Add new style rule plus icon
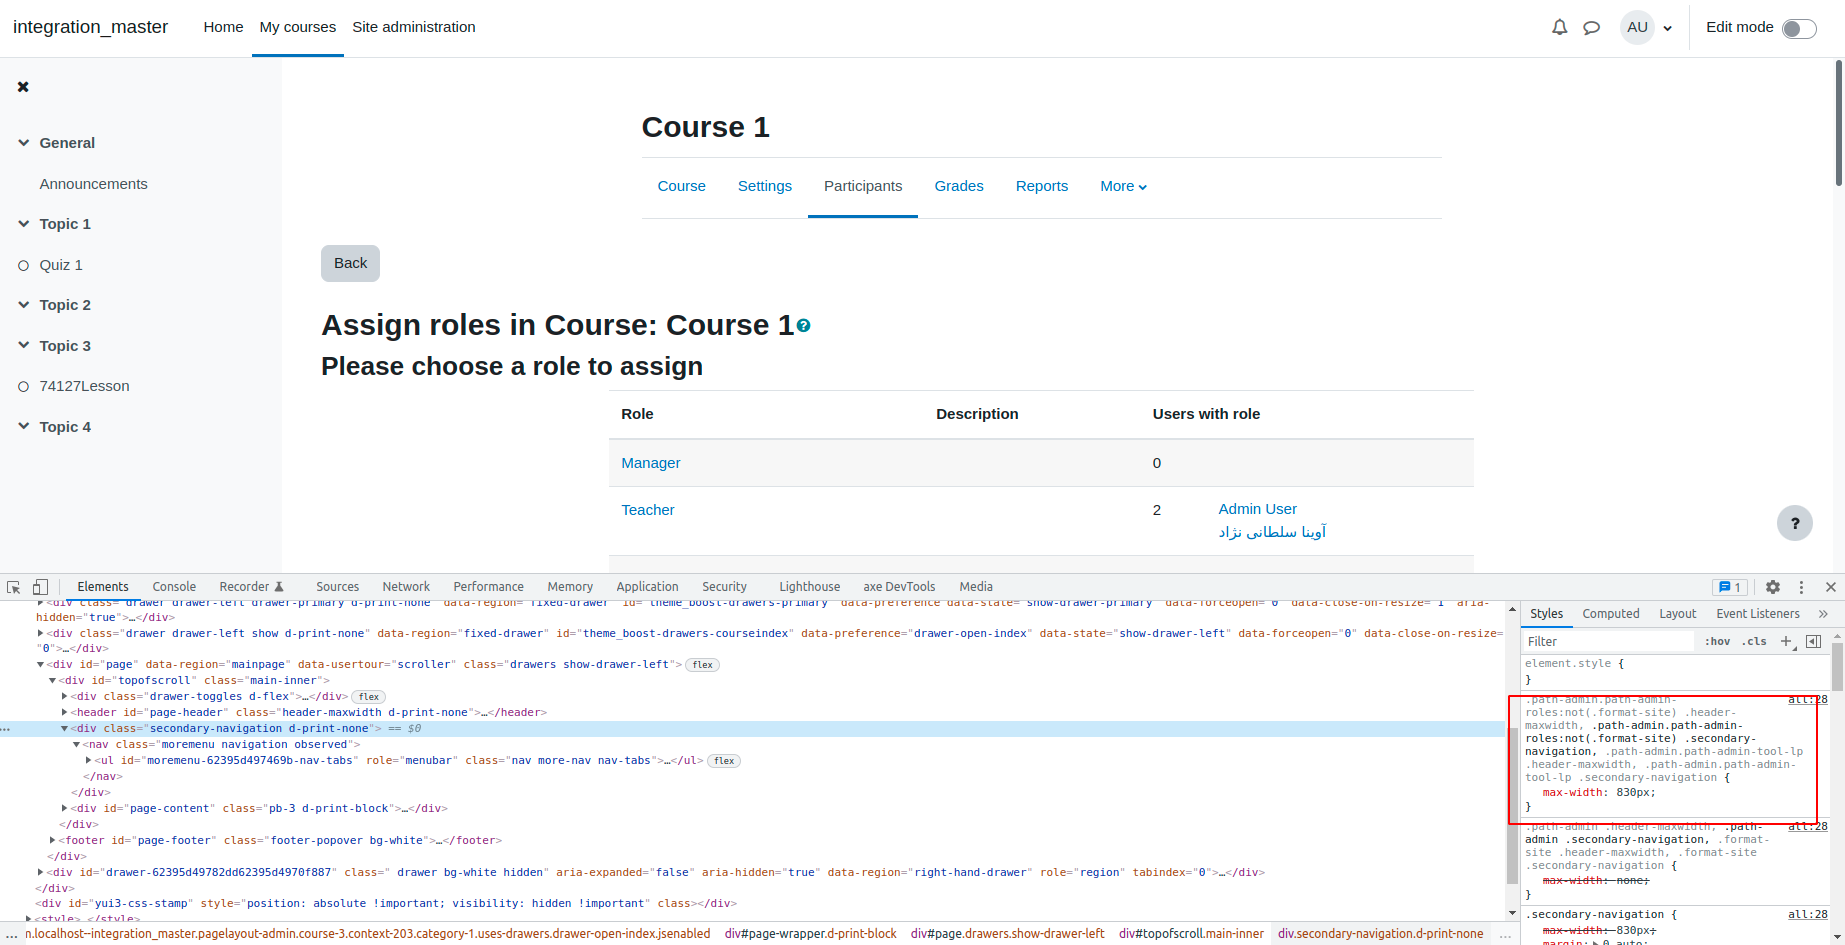Screen dimensions: 1845x945 [1787, 642]
